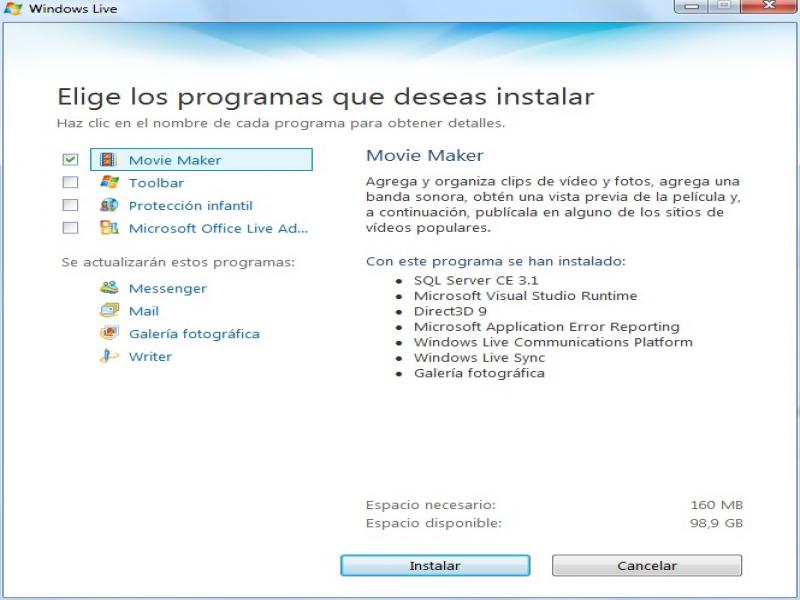Image resolution: width=800 pixels, height=600 pixels.
Task: Click the Galería fotográfica link under the updates list
Action: [x=194, y=334]
